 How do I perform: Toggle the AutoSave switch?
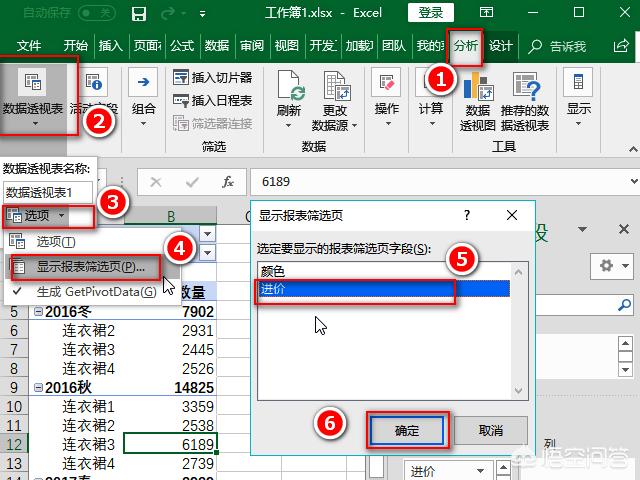tap(97, 13)
